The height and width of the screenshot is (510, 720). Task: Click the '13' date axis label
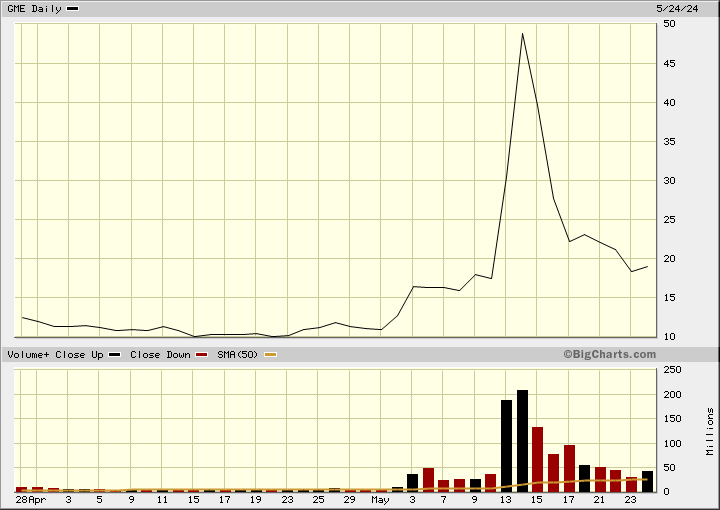(506, 499)
